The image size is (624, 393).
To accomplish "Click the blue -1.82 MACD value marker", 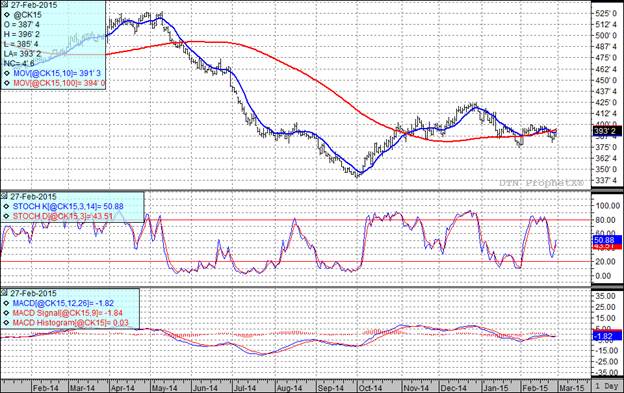I will pos(607,337).
